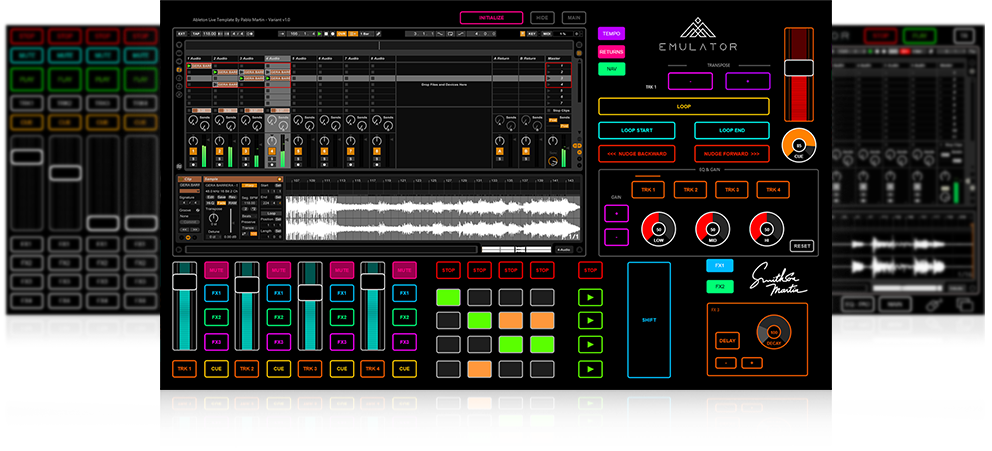Launch the second scene play button
Screen dimensions: 992x451
(x=590, y=321)
